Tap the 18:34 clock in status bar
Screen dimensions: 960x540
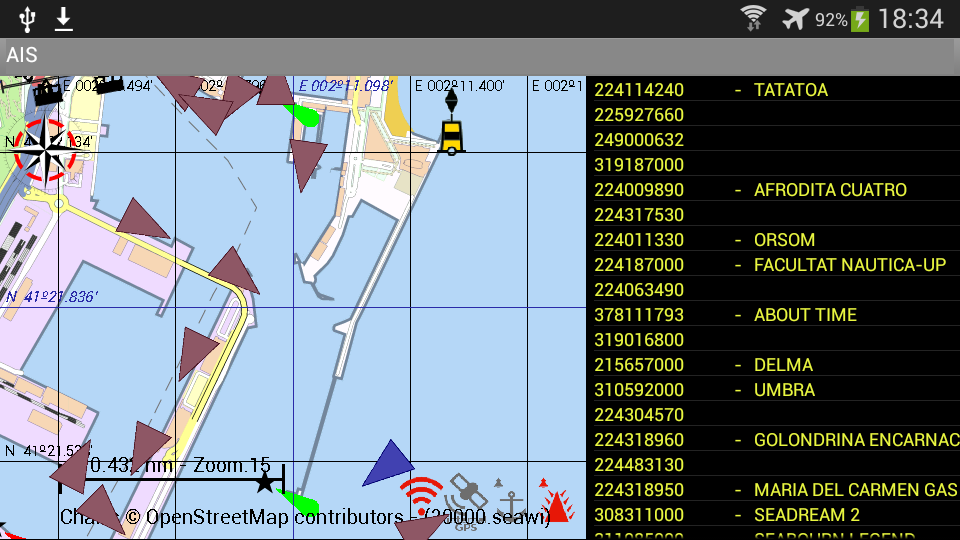[x=910, y=19]
